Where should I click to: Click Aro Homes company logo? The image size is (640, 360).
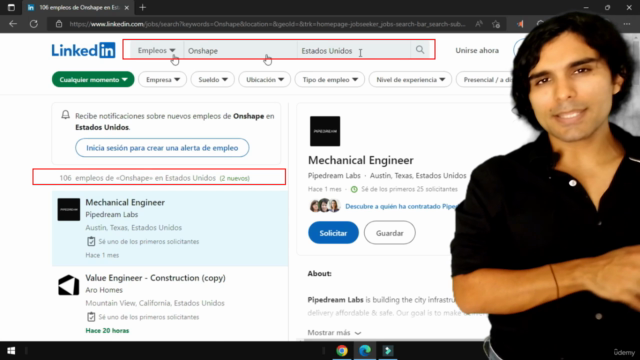(x=69, y=285)
